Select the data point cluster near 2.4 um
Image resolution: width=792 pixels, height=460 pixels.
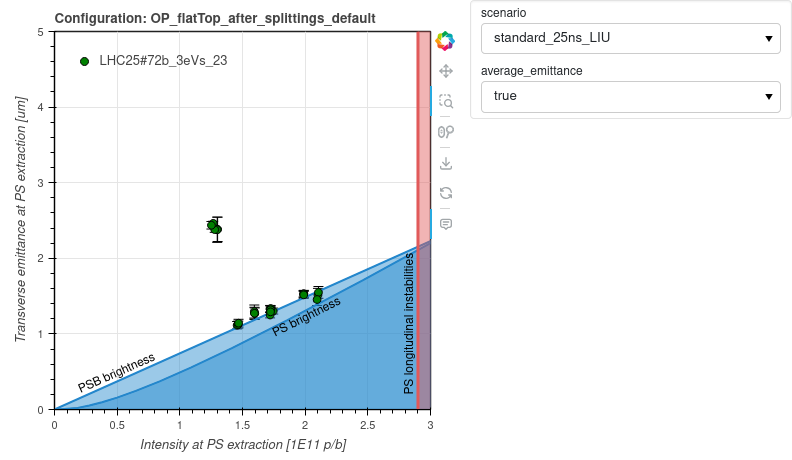pos(214,227)
